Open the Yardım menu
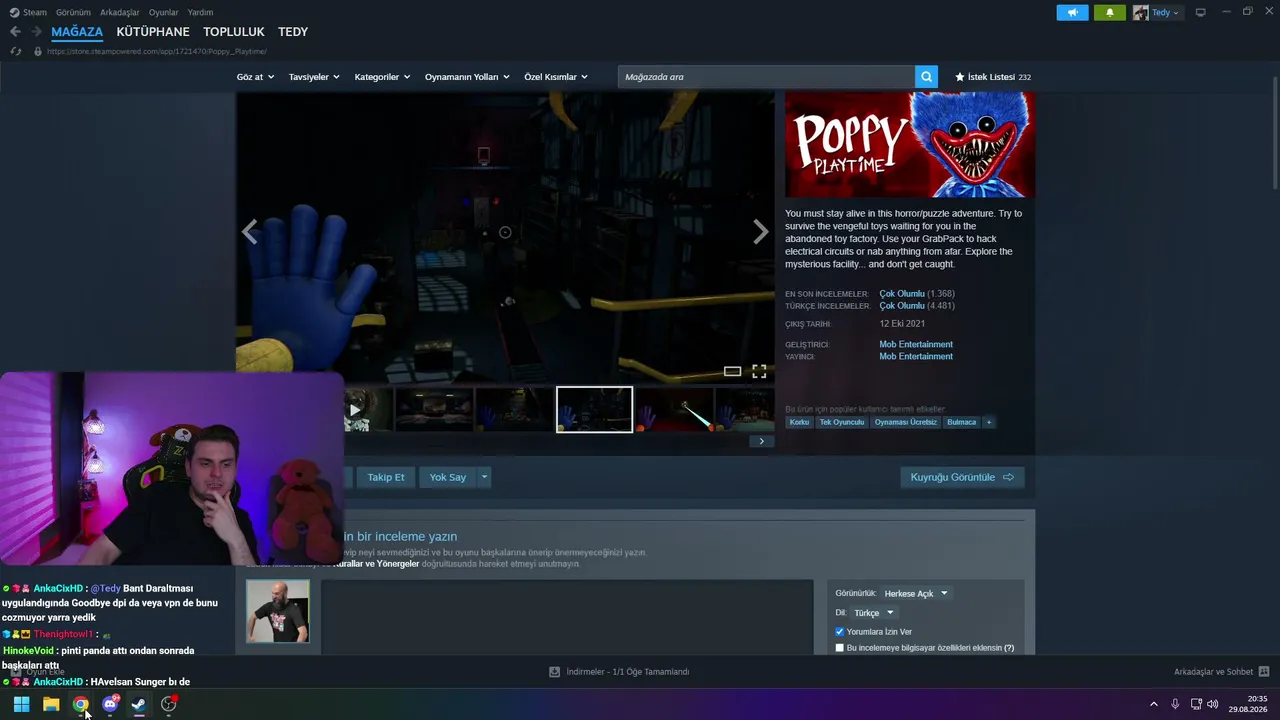Screen dimensions: 1280x720 (x=201, y=13)
